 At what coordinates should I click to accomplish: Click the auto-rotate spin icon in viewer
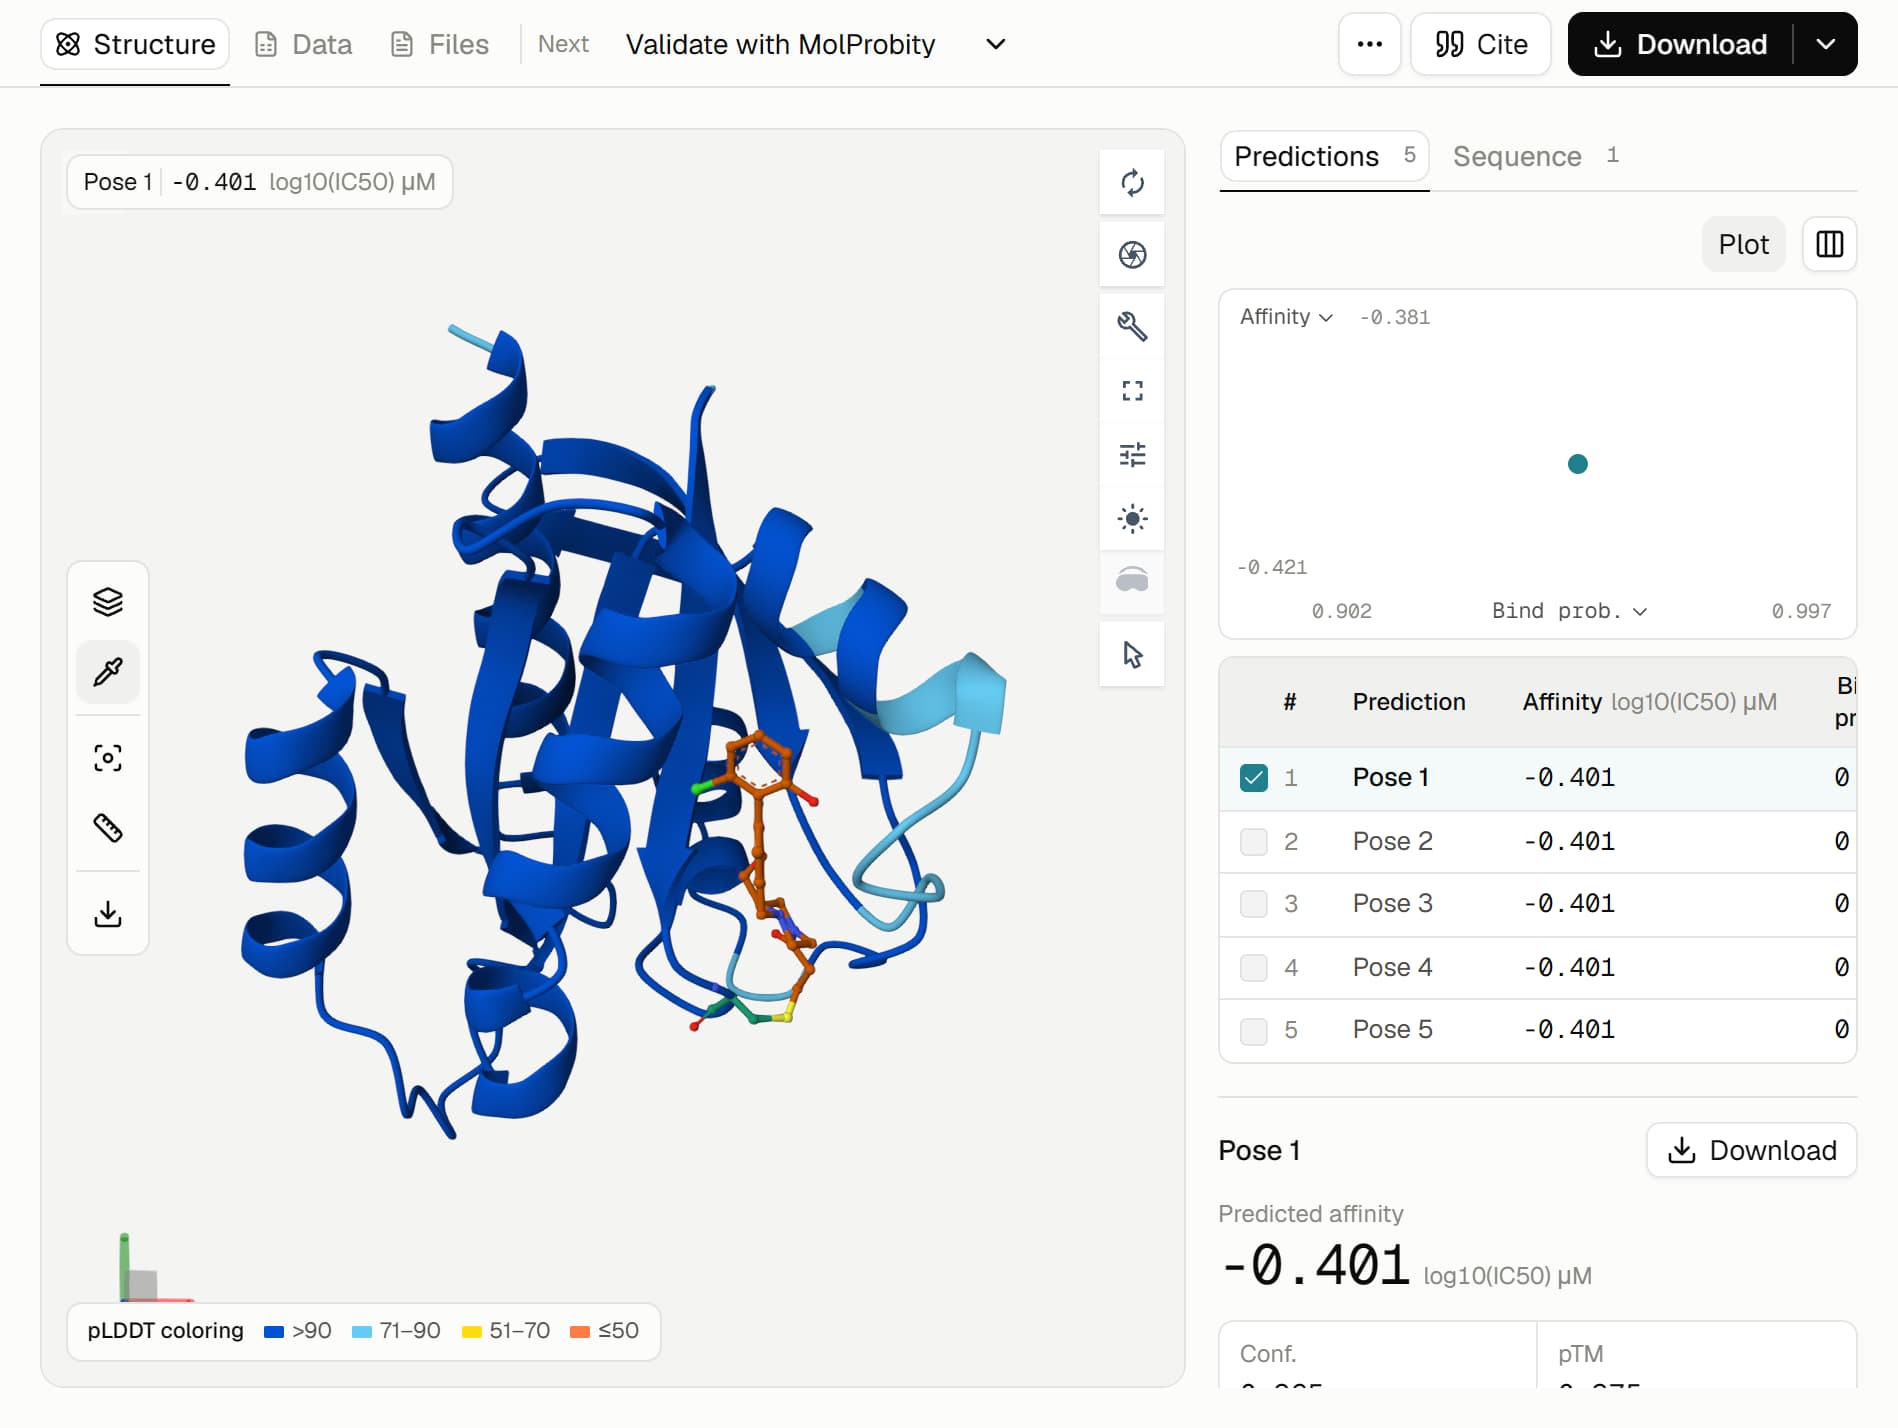[x=1132, y=182]
